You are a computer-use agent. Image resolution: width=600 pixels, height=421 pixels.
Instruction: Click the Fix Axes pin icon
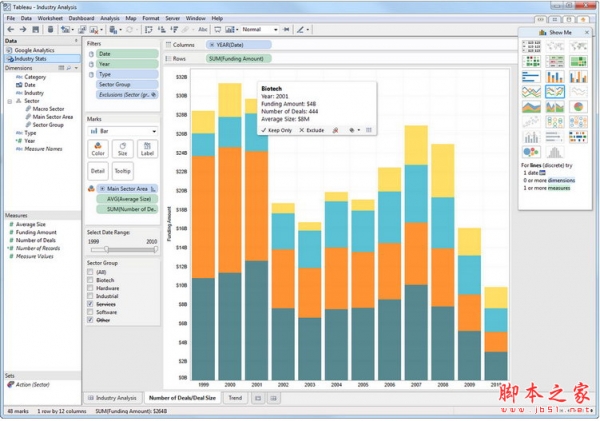286,29
